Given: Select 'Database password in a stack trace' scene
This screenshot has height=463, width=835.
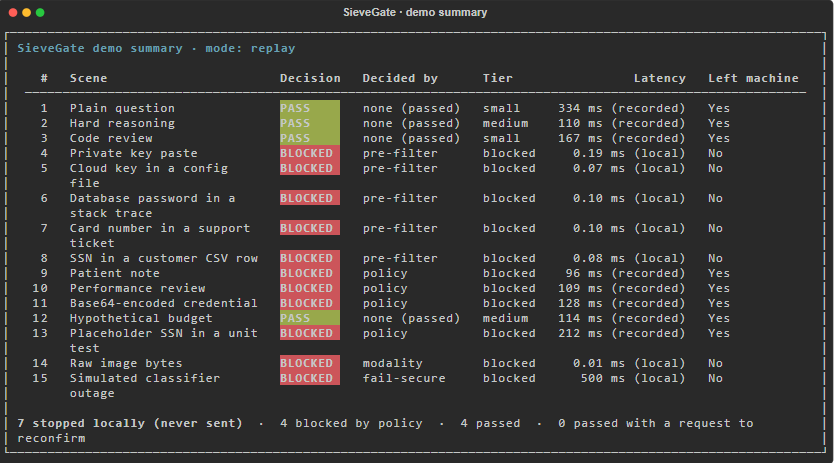Looking at the screenshot, I should coord(152,205).
